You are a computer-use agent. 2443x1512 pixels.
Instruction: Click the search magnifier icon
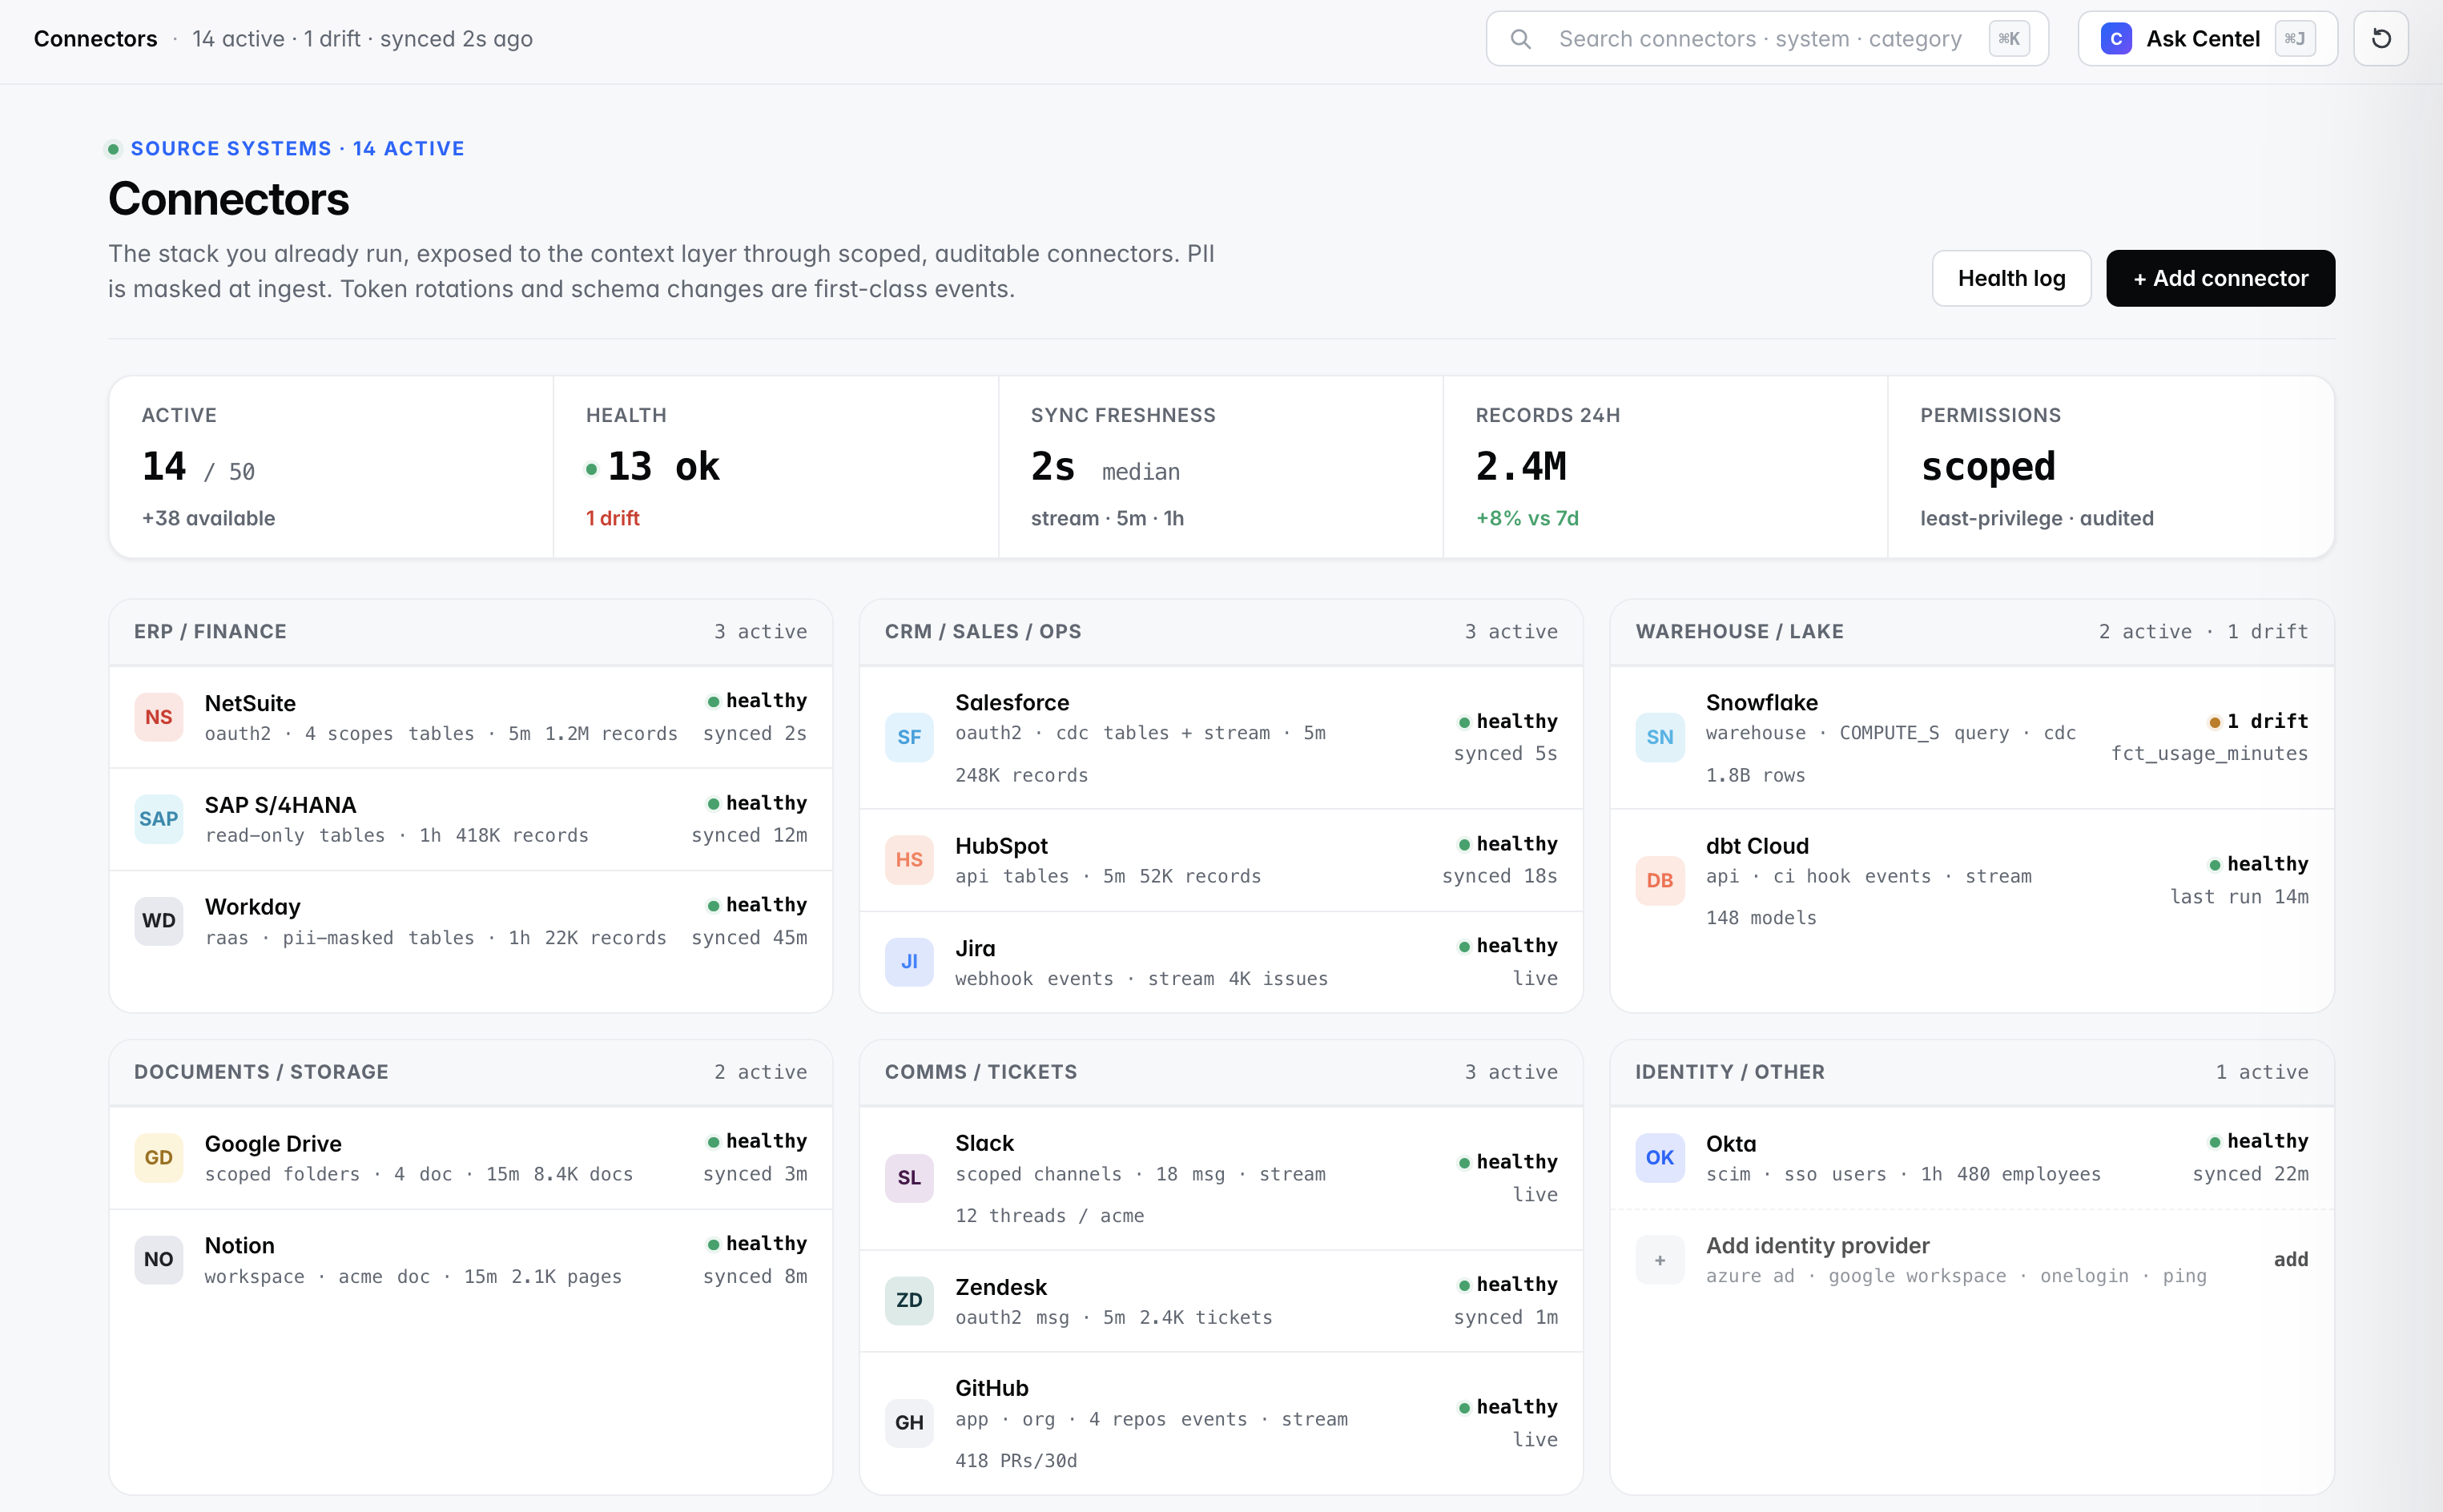[1520, 39]
